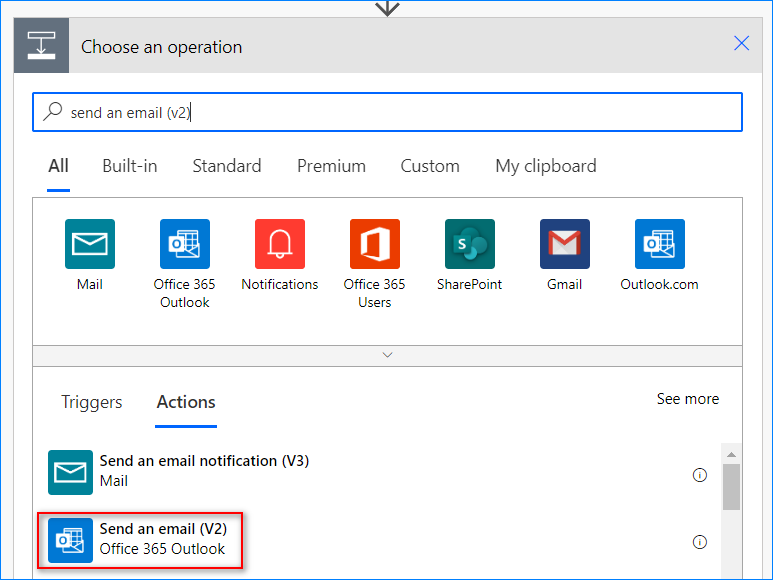Click the Outlook.com connector label
Viewport: 773px width, 580px height.
660,284
